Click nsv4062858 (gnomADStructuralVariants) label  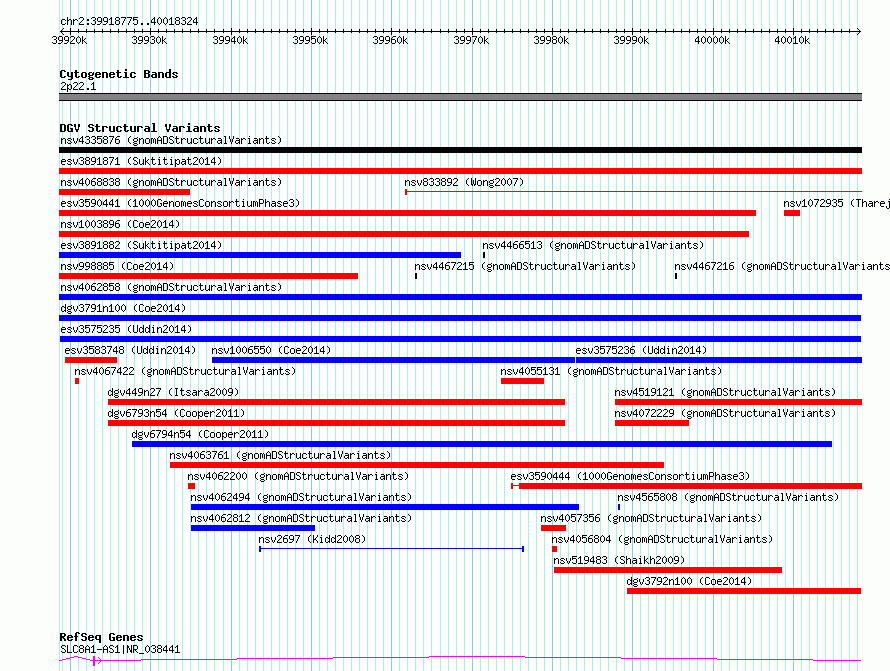[171, 287]
